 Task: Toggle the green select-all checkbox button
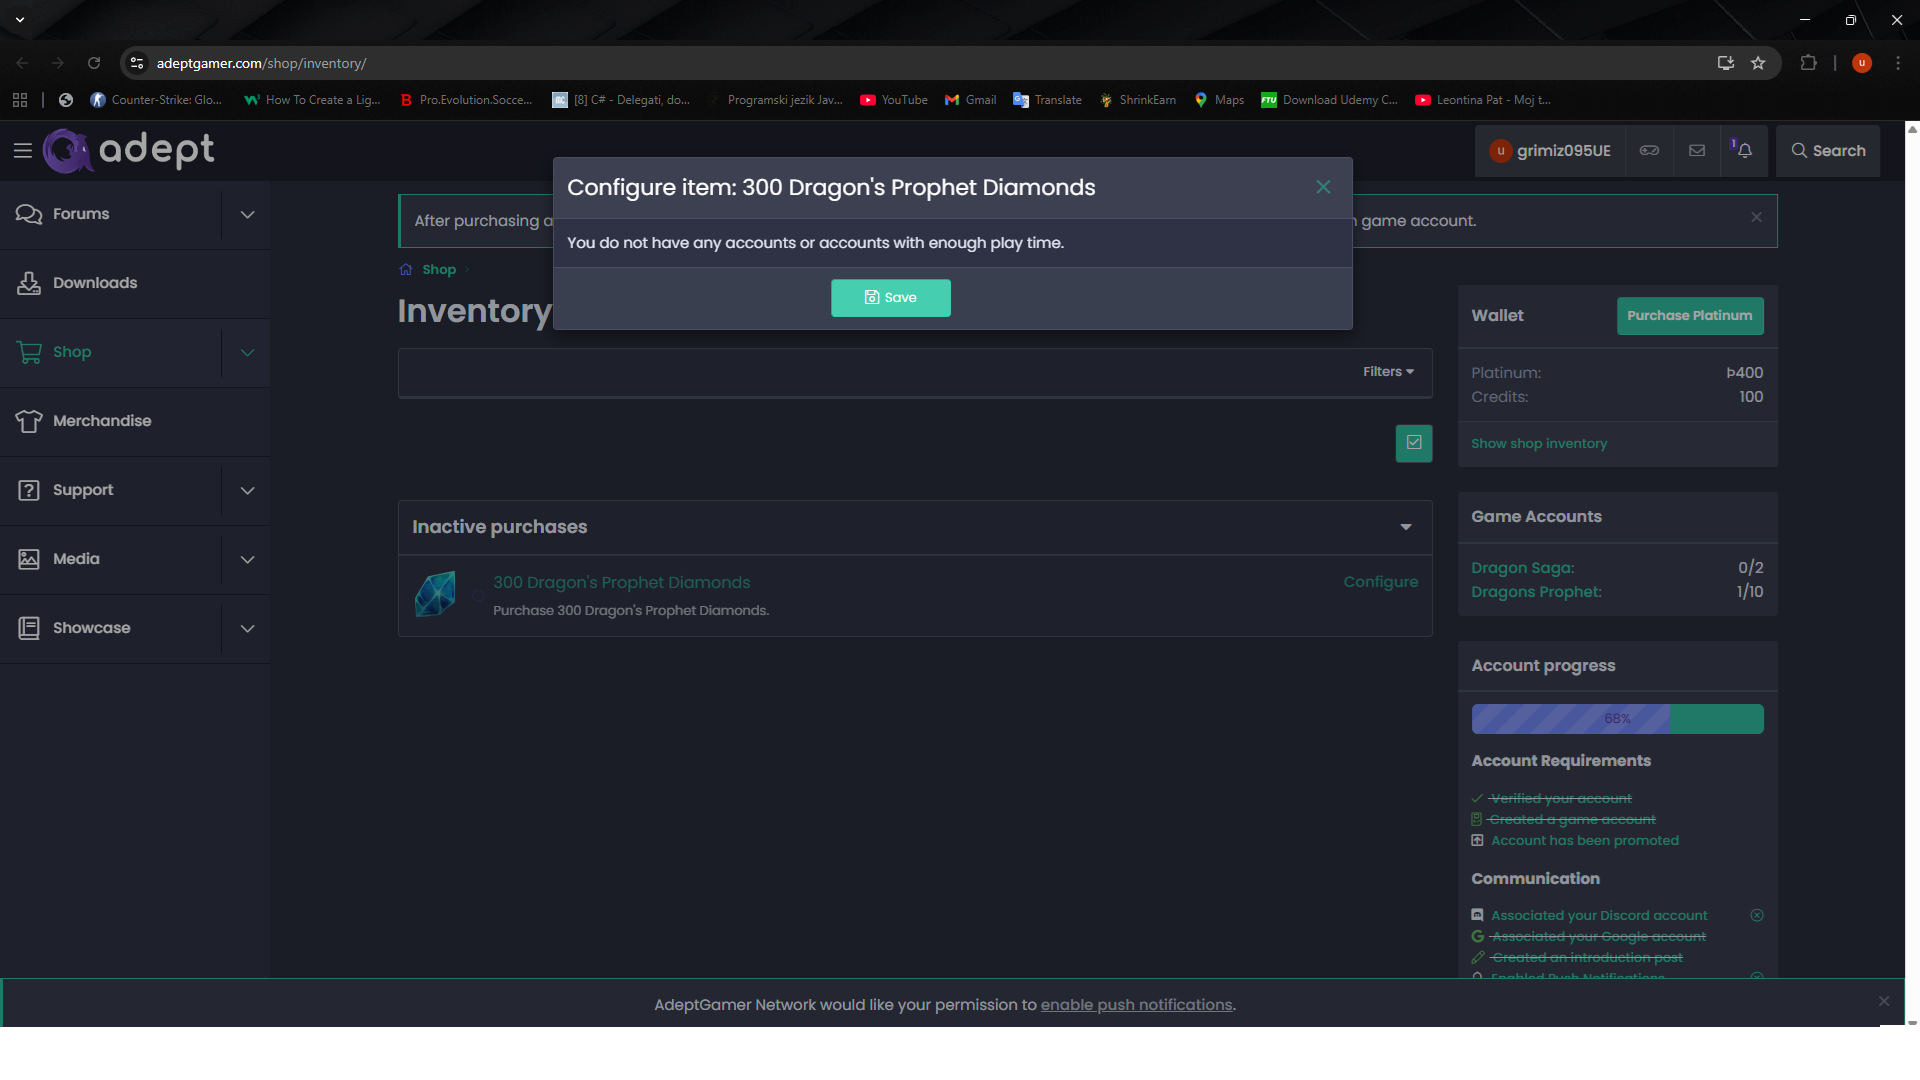pos(1414,443)
